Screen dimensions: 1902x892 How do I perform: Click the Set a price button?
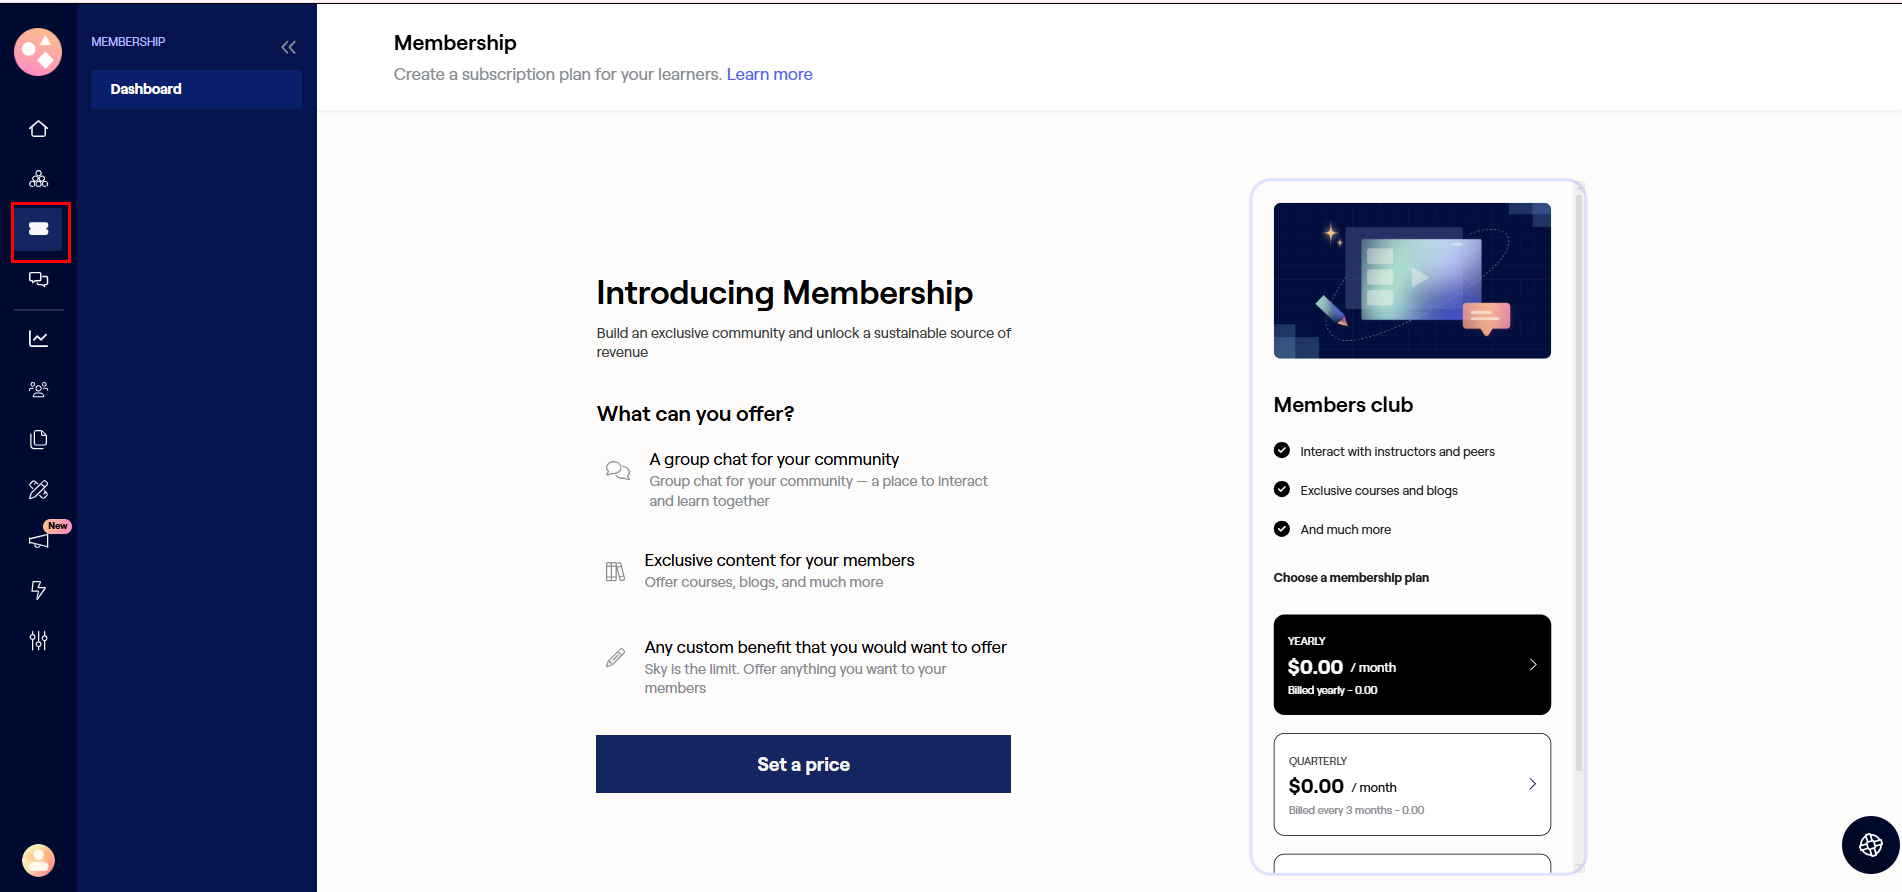point(803,764)
